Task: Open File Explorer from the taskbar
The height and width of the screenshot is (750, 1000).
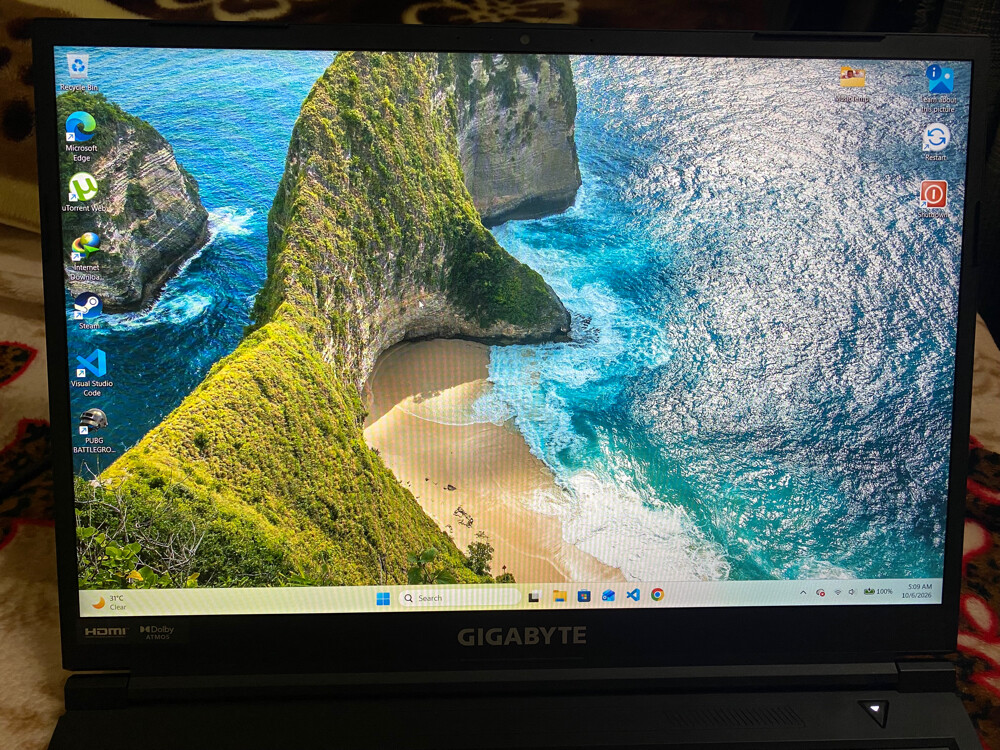Action: pyautogui.click(x=559, y=596)
